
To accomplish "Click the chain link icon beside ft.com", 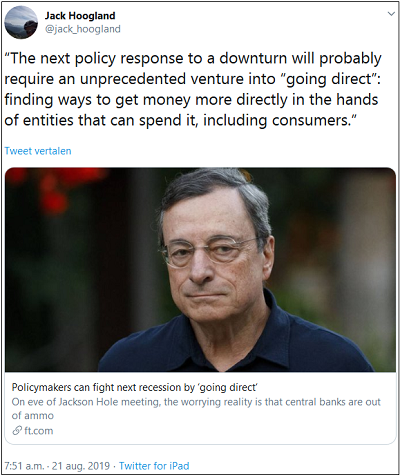I will [x=17, y=430].
